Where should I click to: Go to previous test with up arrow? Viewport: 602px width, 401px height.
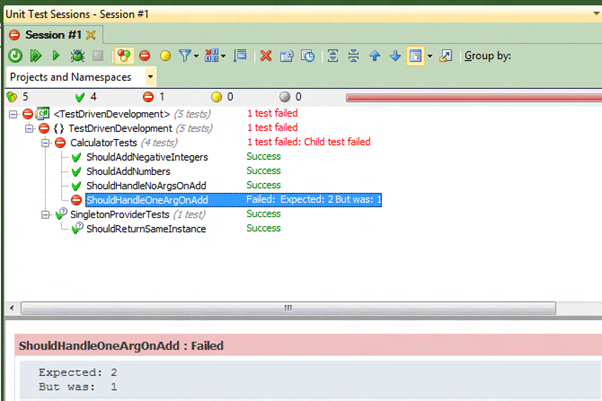[375, 56]
